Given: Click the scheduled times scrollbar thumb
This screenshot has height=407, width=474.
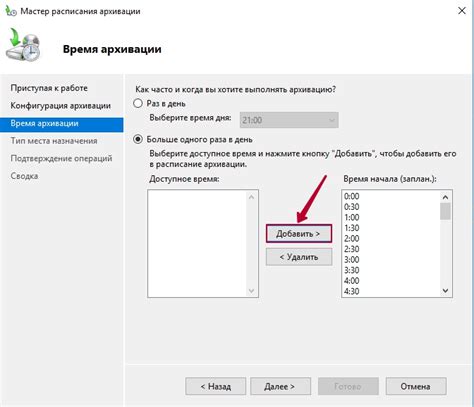Looking at the screenshot, I should pyautogui.click(x=445, y=211).
